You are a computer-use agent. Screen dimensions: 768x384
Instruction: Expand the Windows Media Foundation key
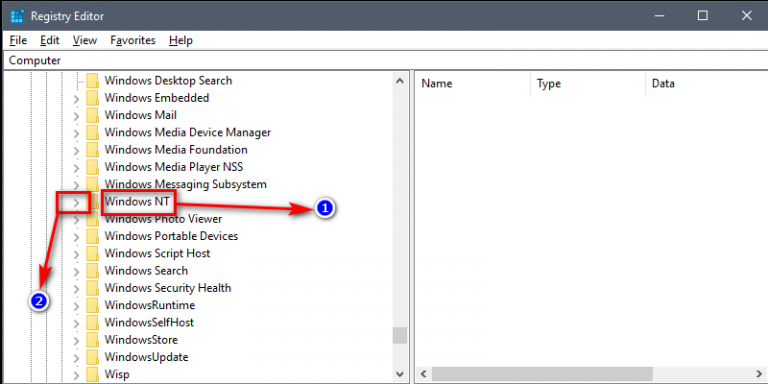pyautogui.click(x=76, y=150)
